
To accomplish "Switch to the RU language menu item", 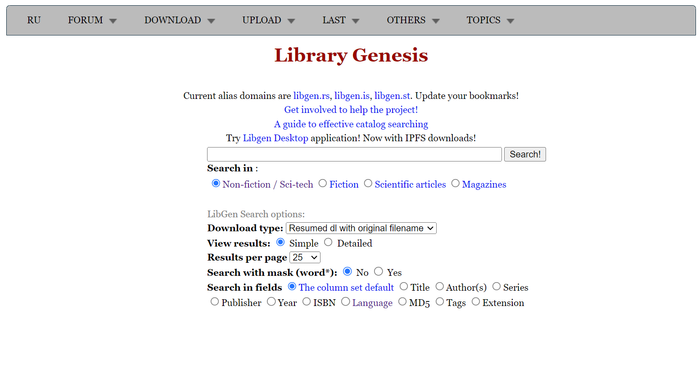I will click(x=33, y=20).
